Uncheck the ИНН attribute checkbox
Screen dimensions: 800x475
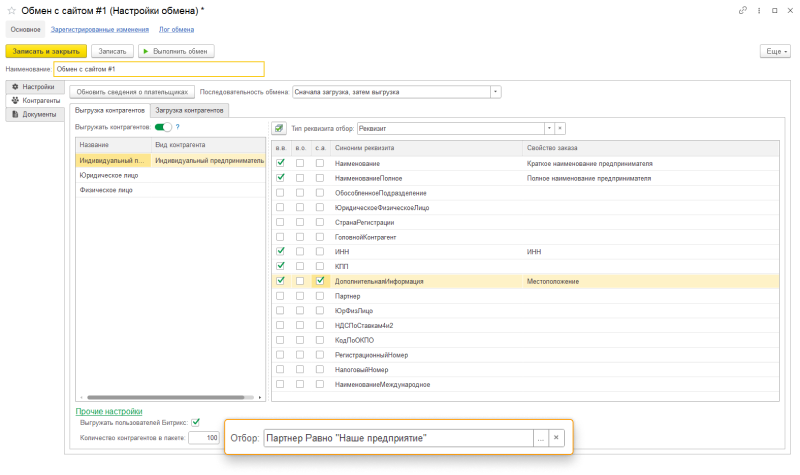pos(281,252)
